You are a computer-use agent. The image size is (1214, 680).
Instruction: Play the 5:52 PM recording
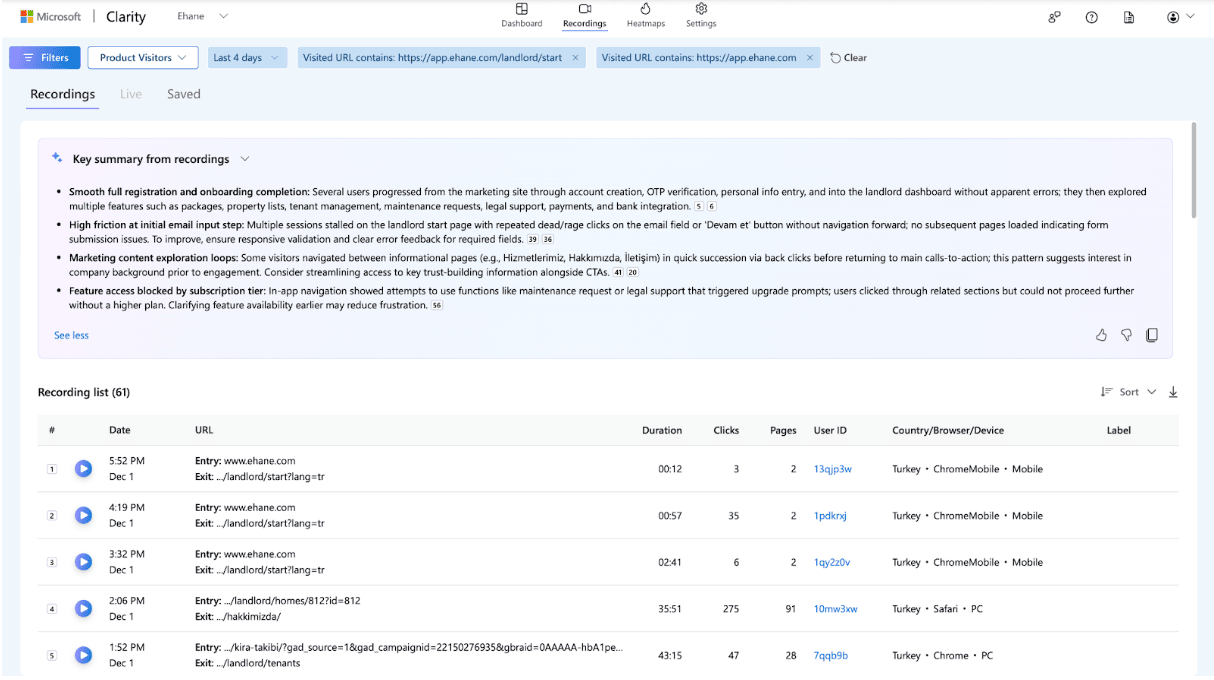(84, 468)
